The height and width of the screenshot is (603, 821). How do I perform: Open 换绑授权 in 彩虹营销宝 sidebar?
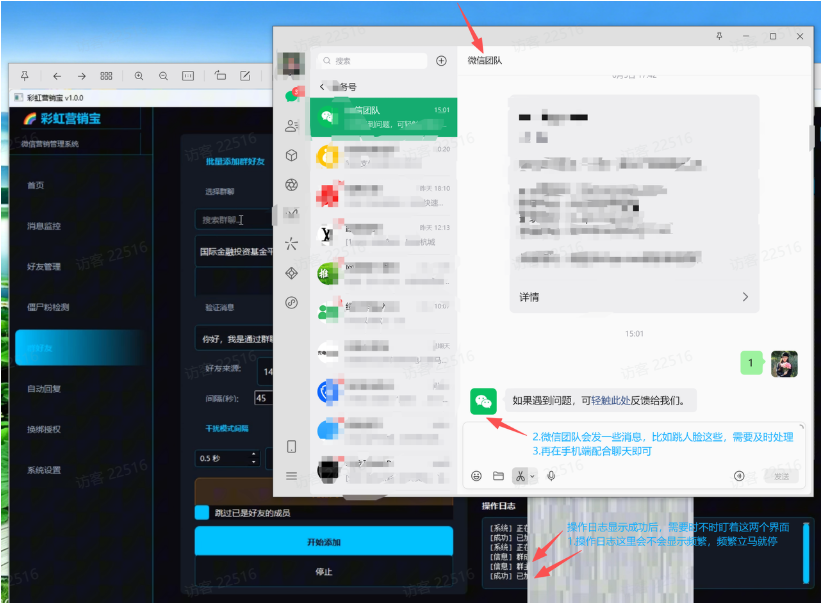click(x=44, y=429)
